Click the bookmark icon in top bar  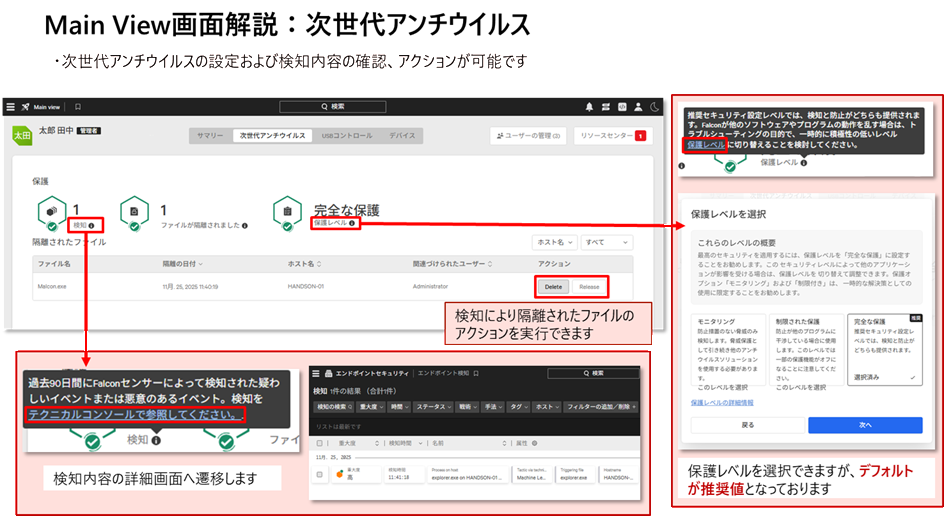[x=78, y=106]
